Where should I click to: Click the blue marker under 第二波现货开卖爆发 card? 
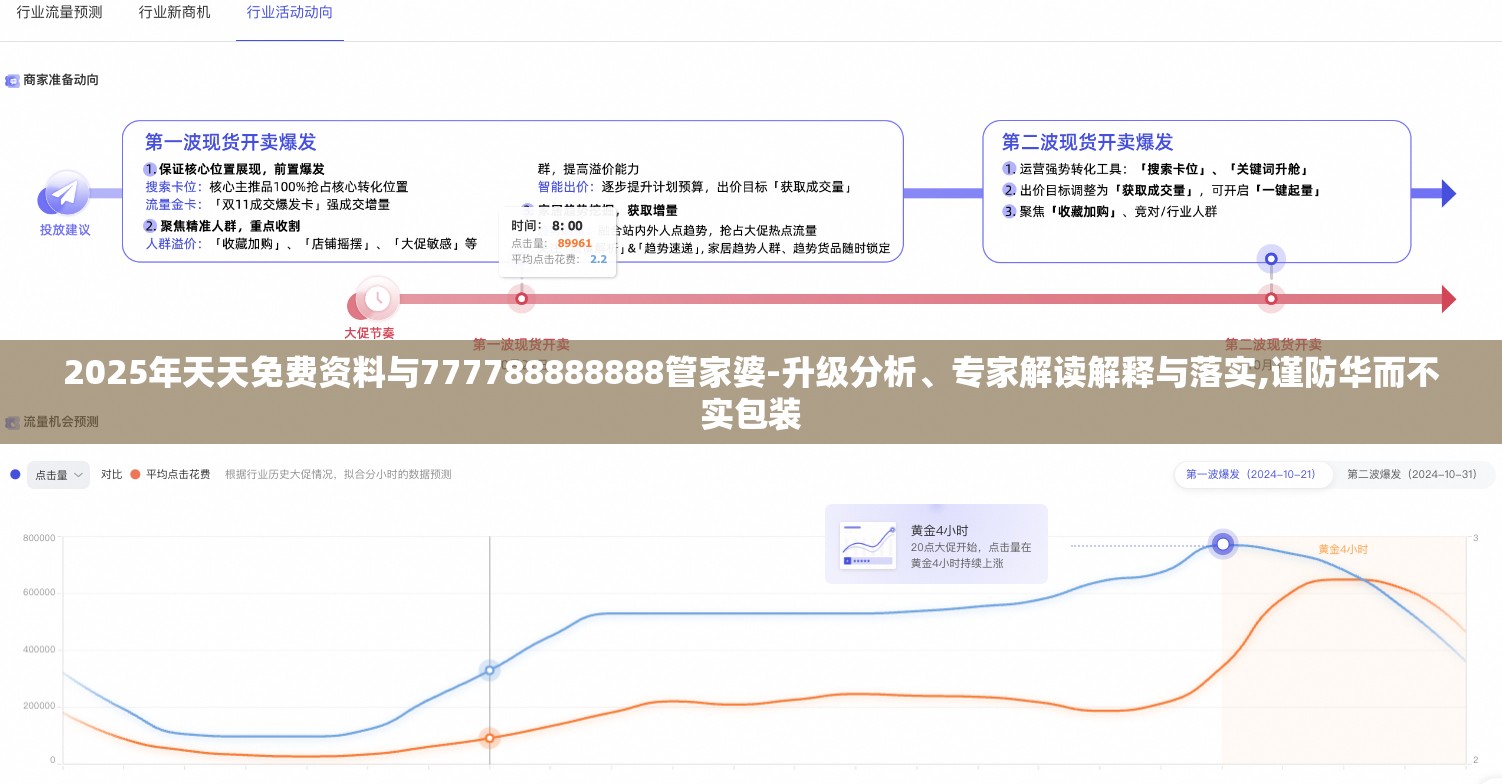pyautogui.click(x=1271, y=259)
